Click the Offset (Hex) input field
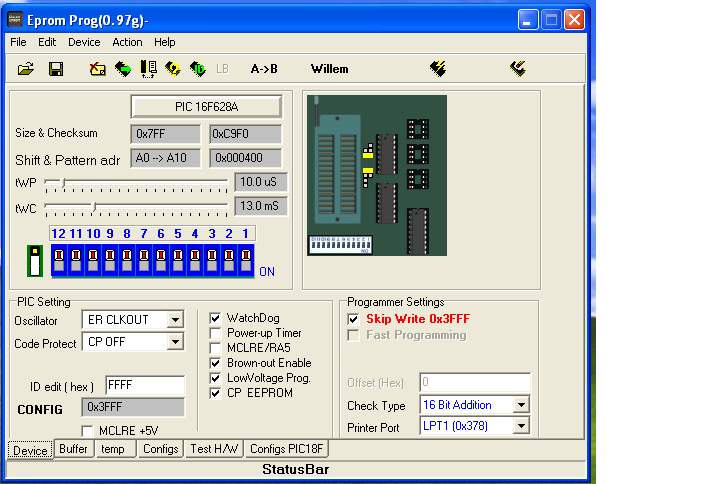Screen dimensions: 720x484 click(x=475, y=382)
